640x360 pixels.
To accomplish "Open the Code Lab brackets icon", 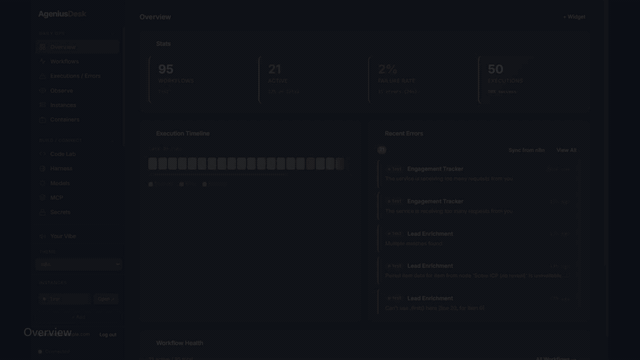I will tap(42, 154).
